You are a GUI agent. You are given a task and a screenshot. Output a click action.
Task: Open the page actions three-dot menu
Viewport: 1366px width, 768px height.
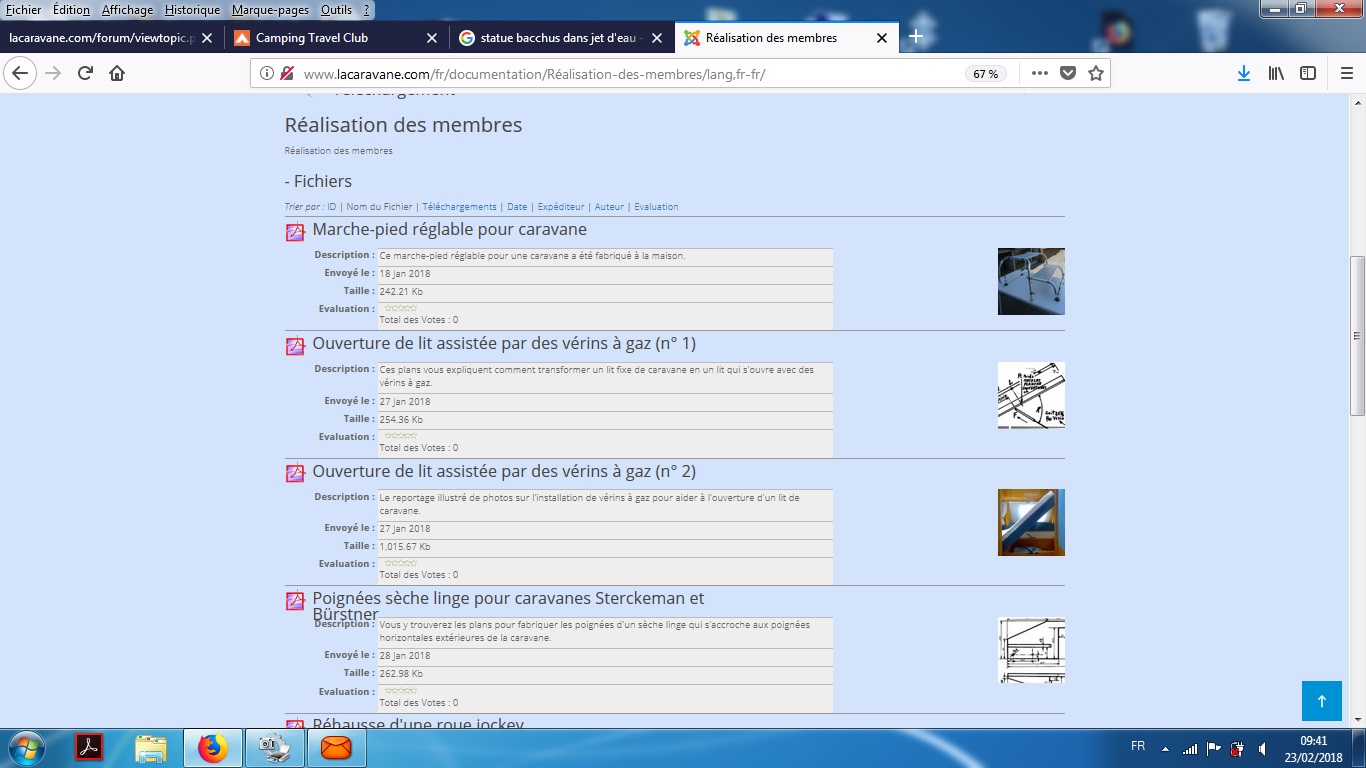1039,73
